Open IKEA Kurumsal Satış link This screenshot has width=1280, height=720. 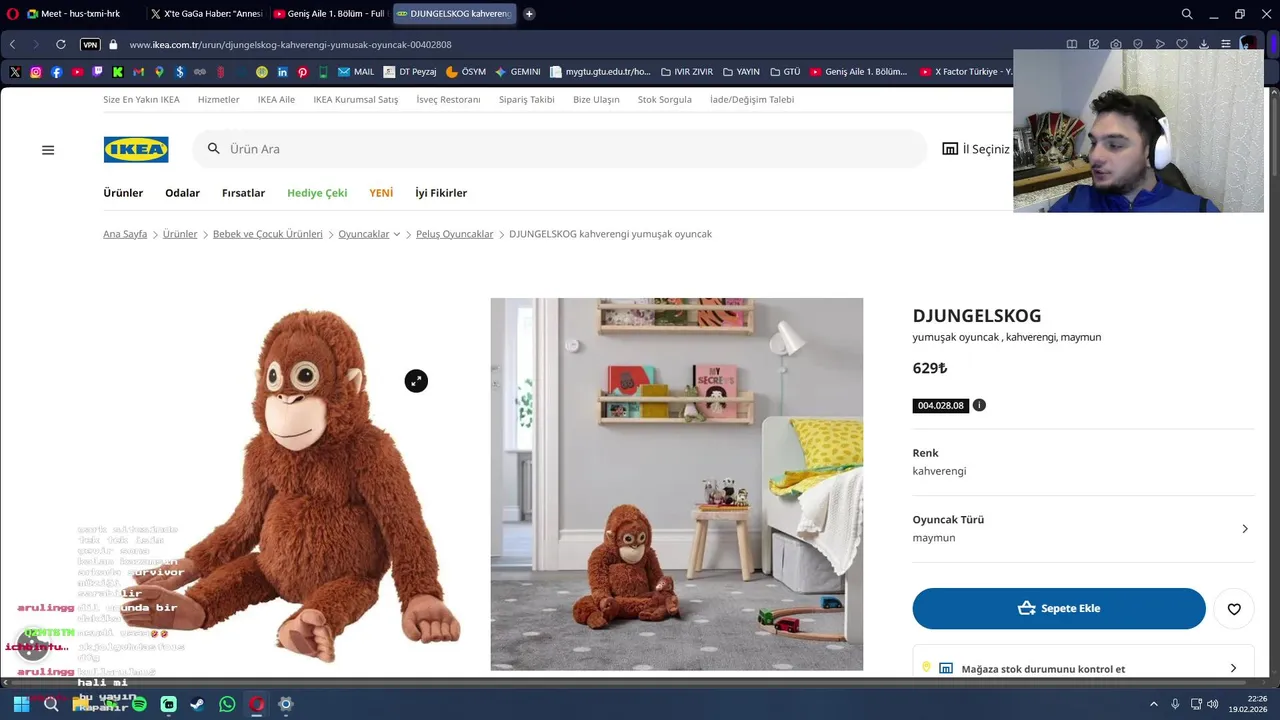[355, 99]
